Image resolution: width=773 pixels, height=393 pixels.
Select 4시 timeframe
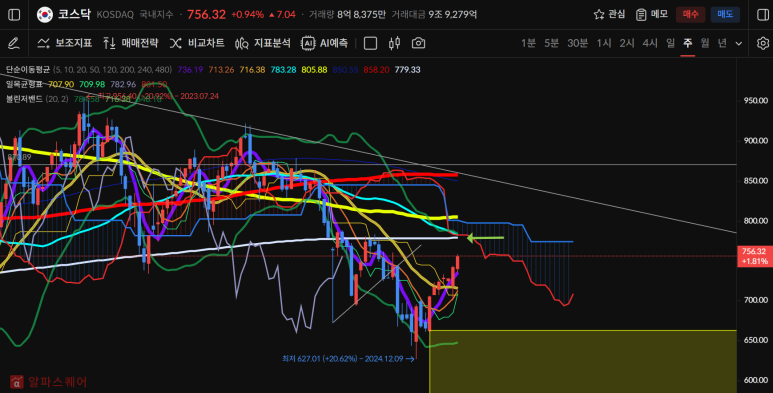(x=650, y=43)
